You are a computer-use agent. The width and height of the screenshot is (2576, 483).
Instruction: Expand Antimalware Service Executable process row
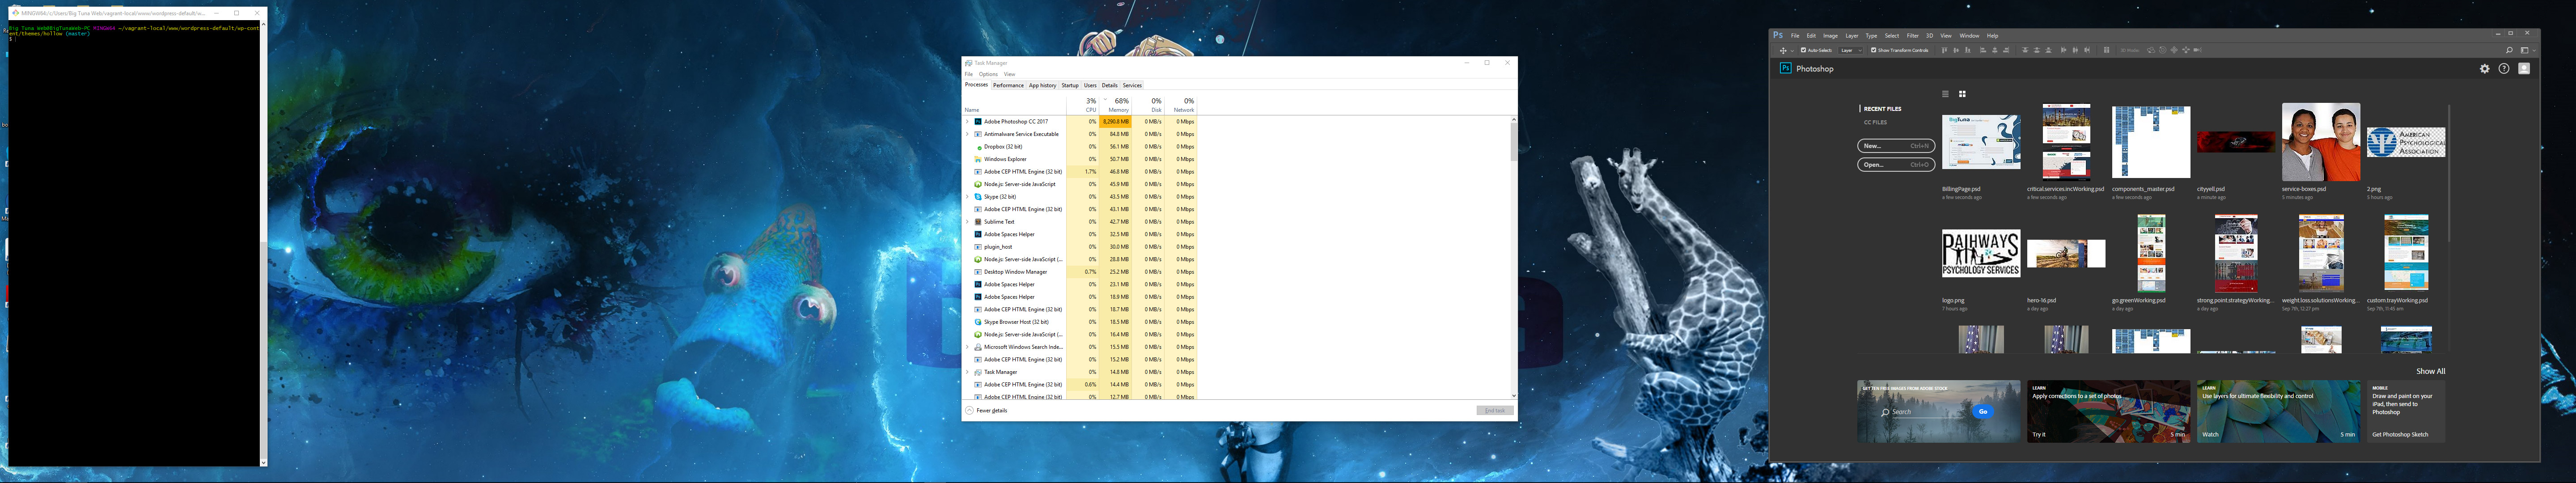pos(967,134)
